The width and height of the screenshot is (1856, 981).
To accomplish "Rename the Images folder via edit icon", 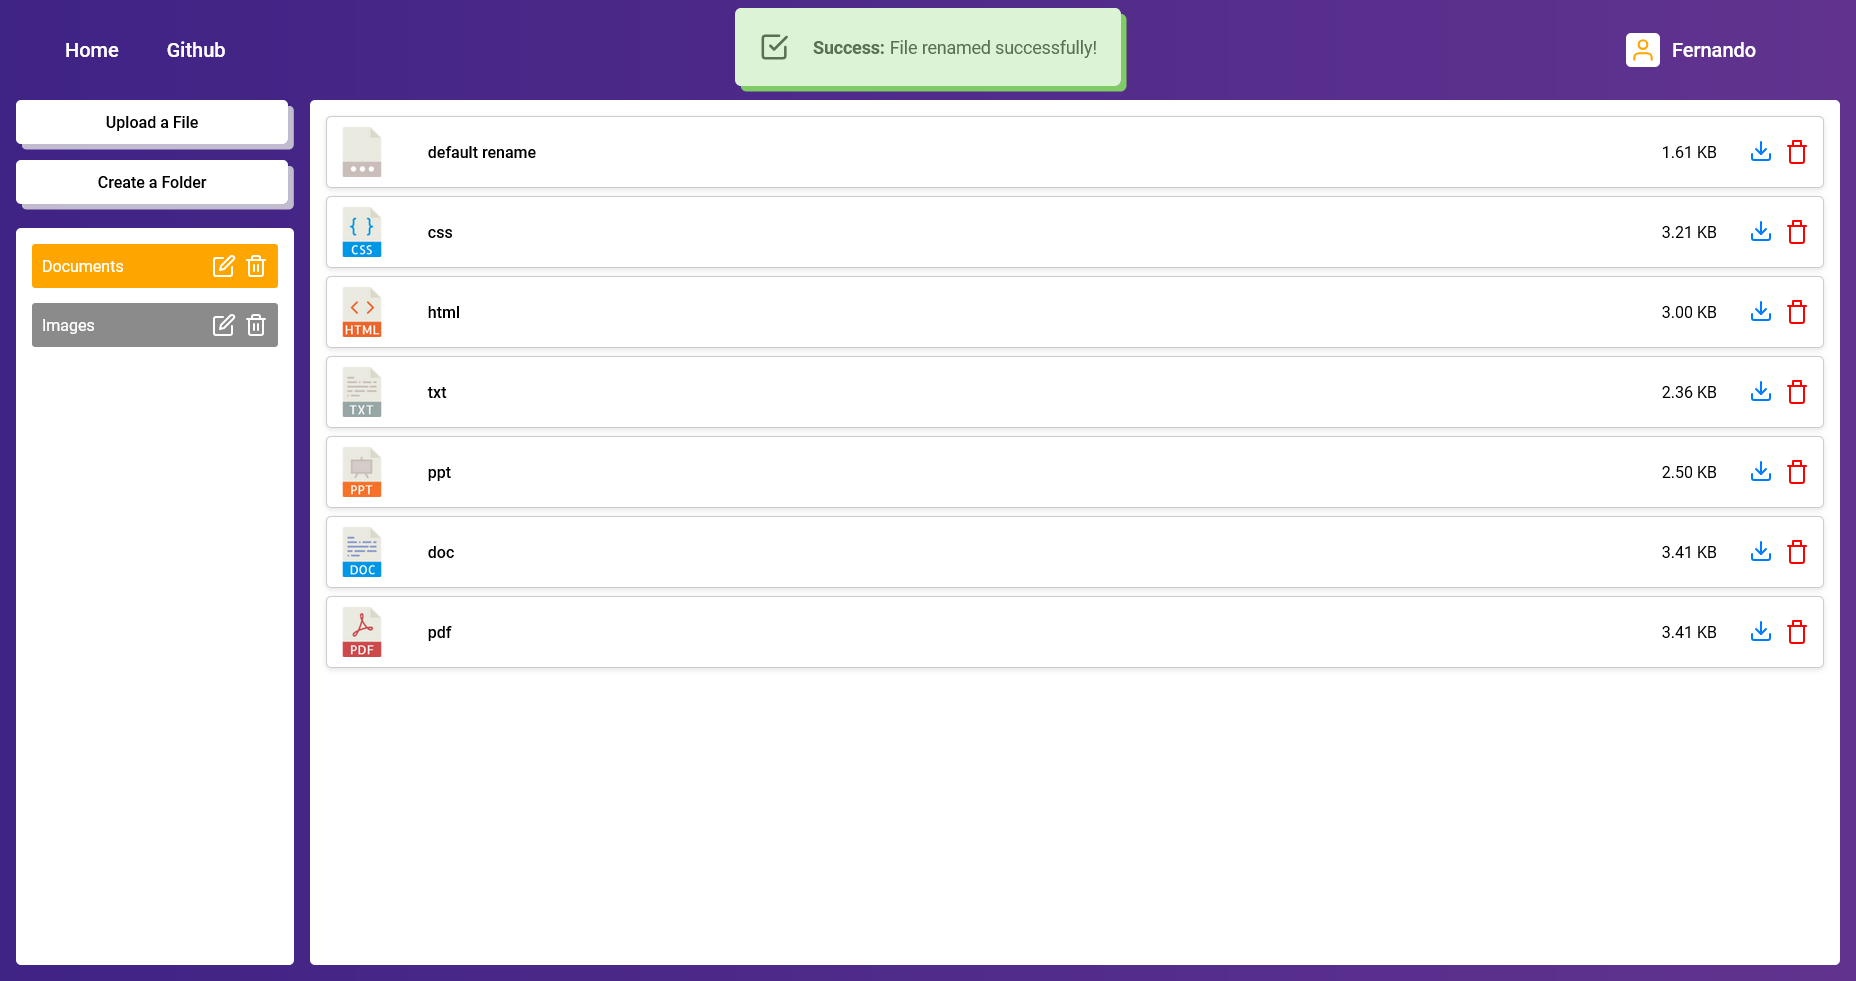I will [224, 325].
